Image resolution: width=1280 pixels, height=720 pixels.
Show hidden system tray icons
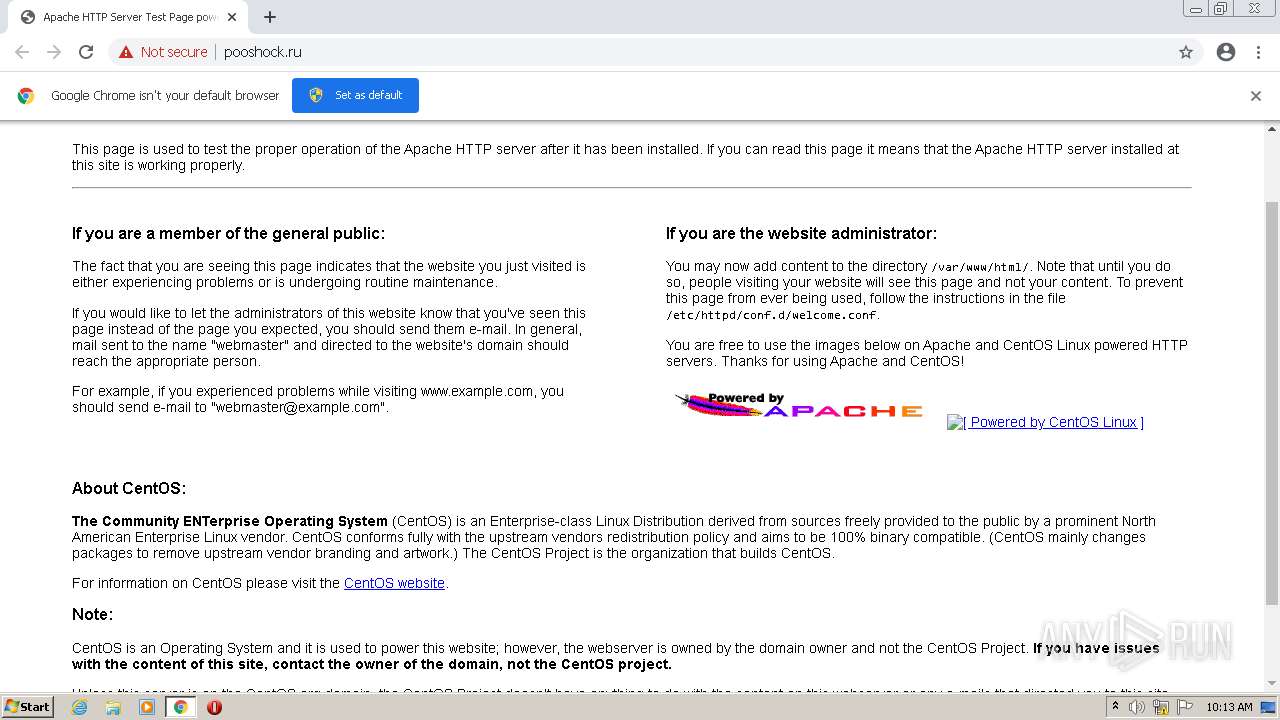pos(1115,707)
